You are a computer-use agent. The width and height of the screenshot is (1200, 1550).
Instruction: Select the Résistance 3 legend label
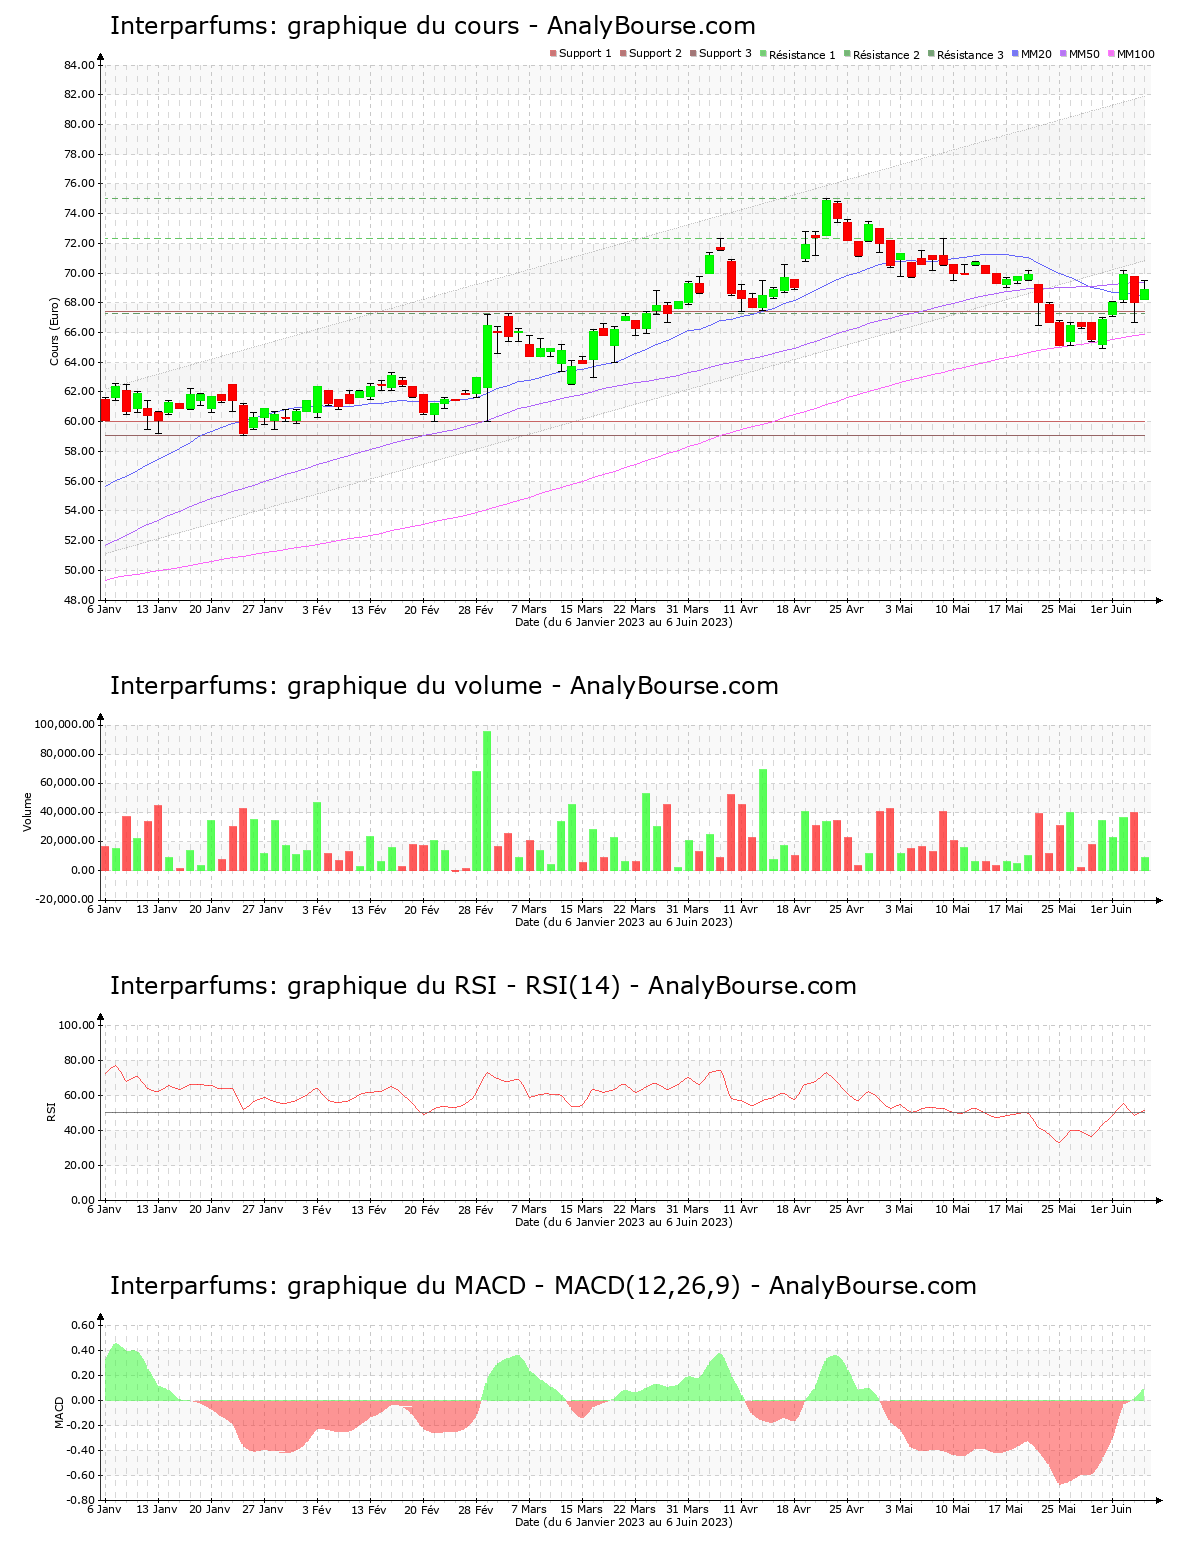point(970,54)
